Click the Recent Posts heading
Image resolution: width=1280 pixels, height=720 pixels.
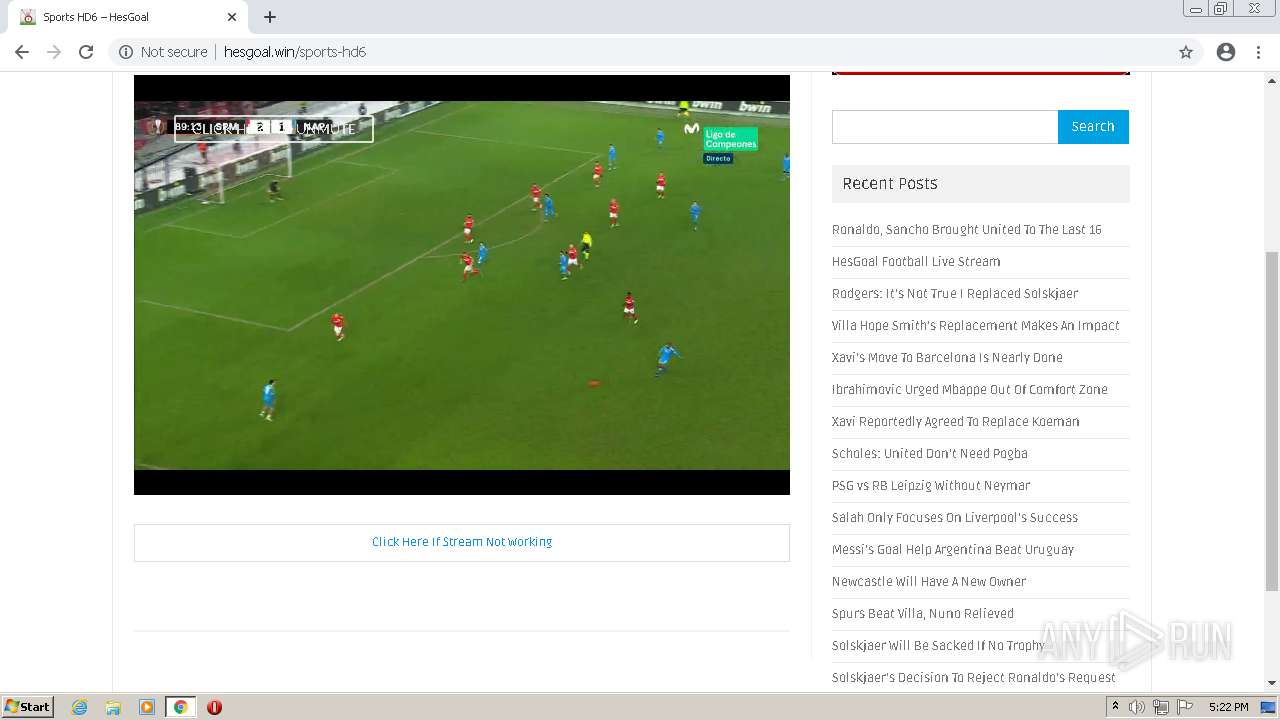click(890, 184)
